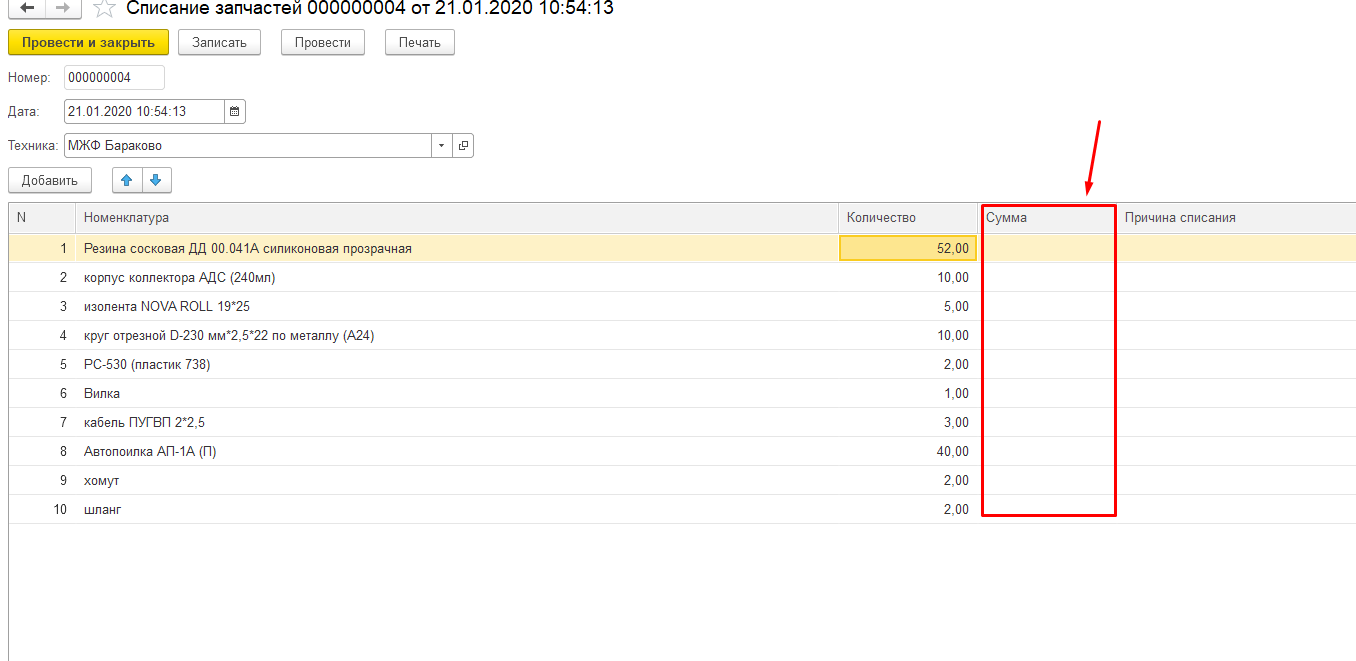Add document to favorites with star icon
The height and width of the screenshot is (661, 1356).
tap(102, 9)
